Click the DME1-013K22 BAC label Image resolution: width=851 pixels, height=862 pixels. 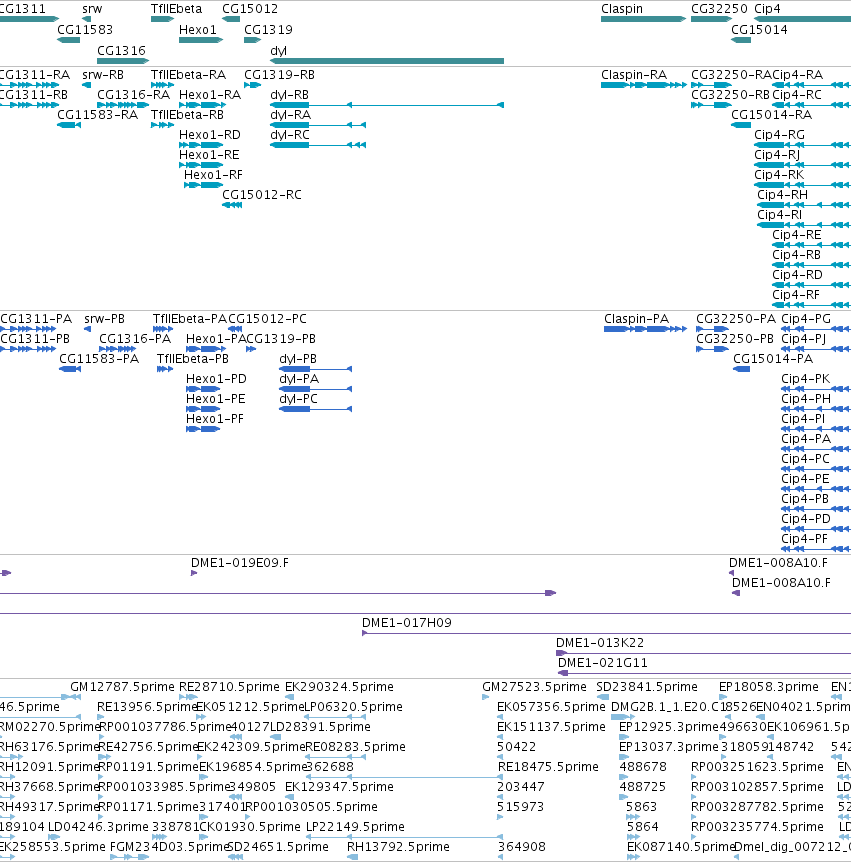[600, 643]
